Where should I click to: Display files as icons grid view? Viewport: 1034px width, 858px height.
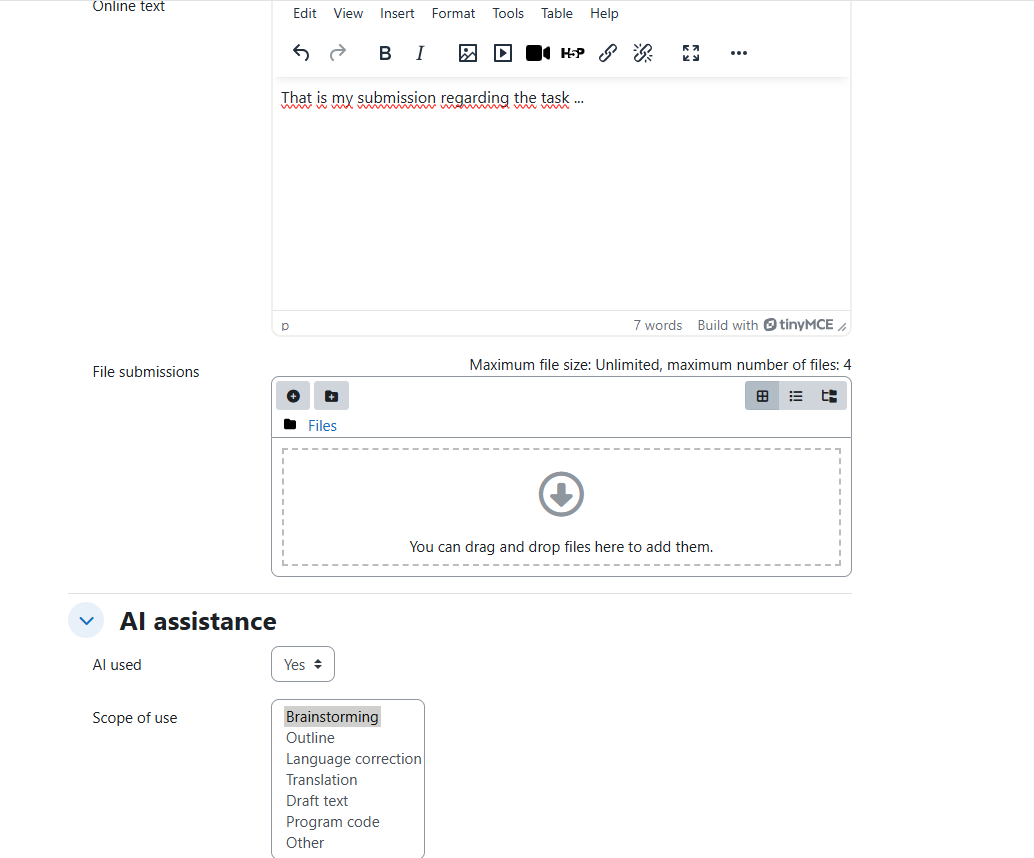(x=762, y=396)
